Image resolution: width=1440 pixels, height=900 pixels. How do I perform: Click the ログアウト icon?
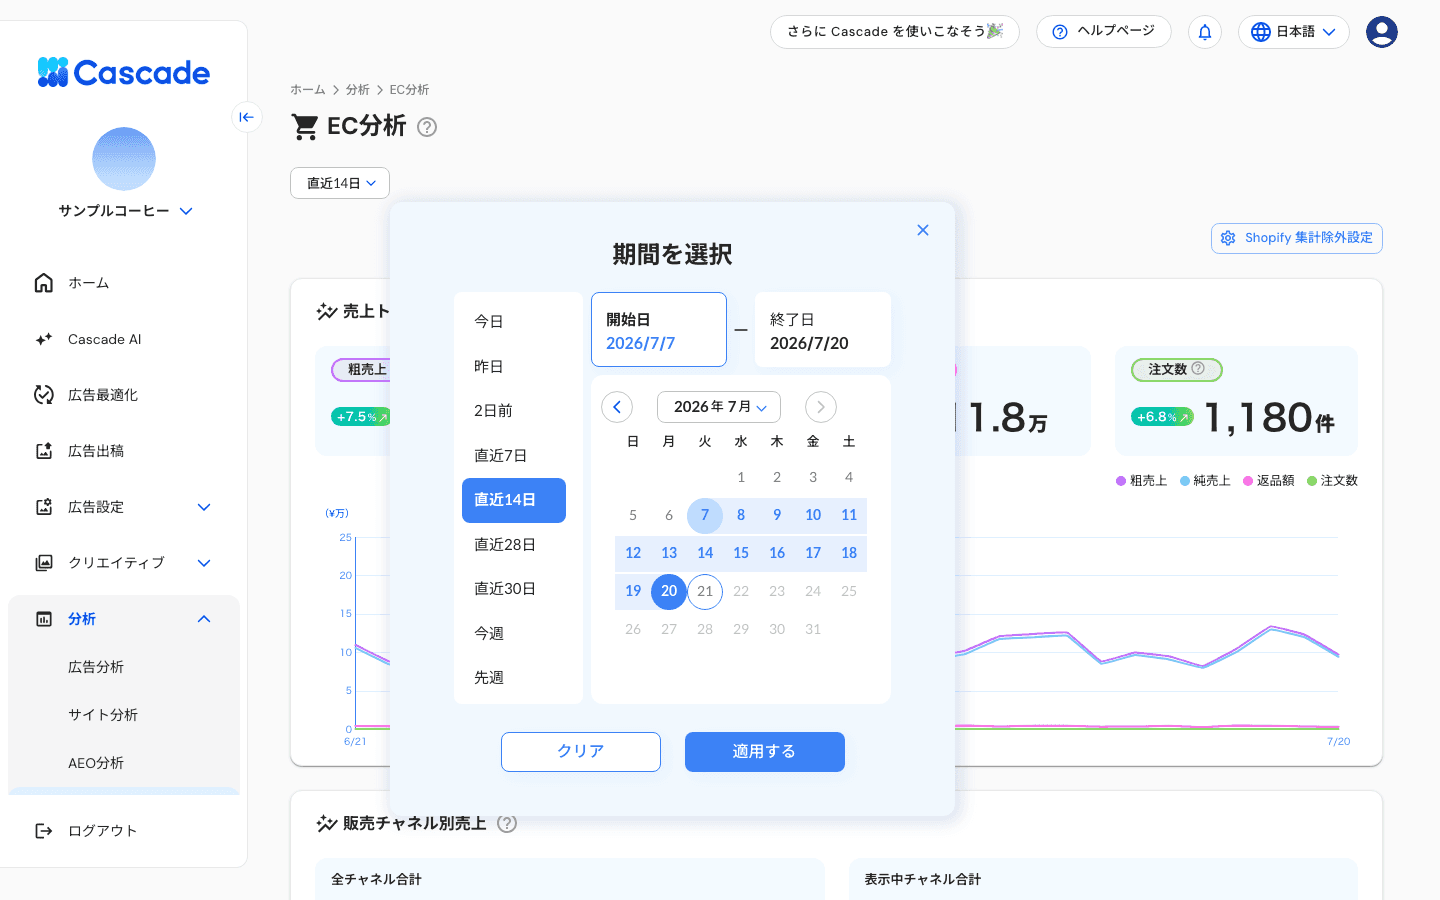pyautogui.click(x=44, y=831)
